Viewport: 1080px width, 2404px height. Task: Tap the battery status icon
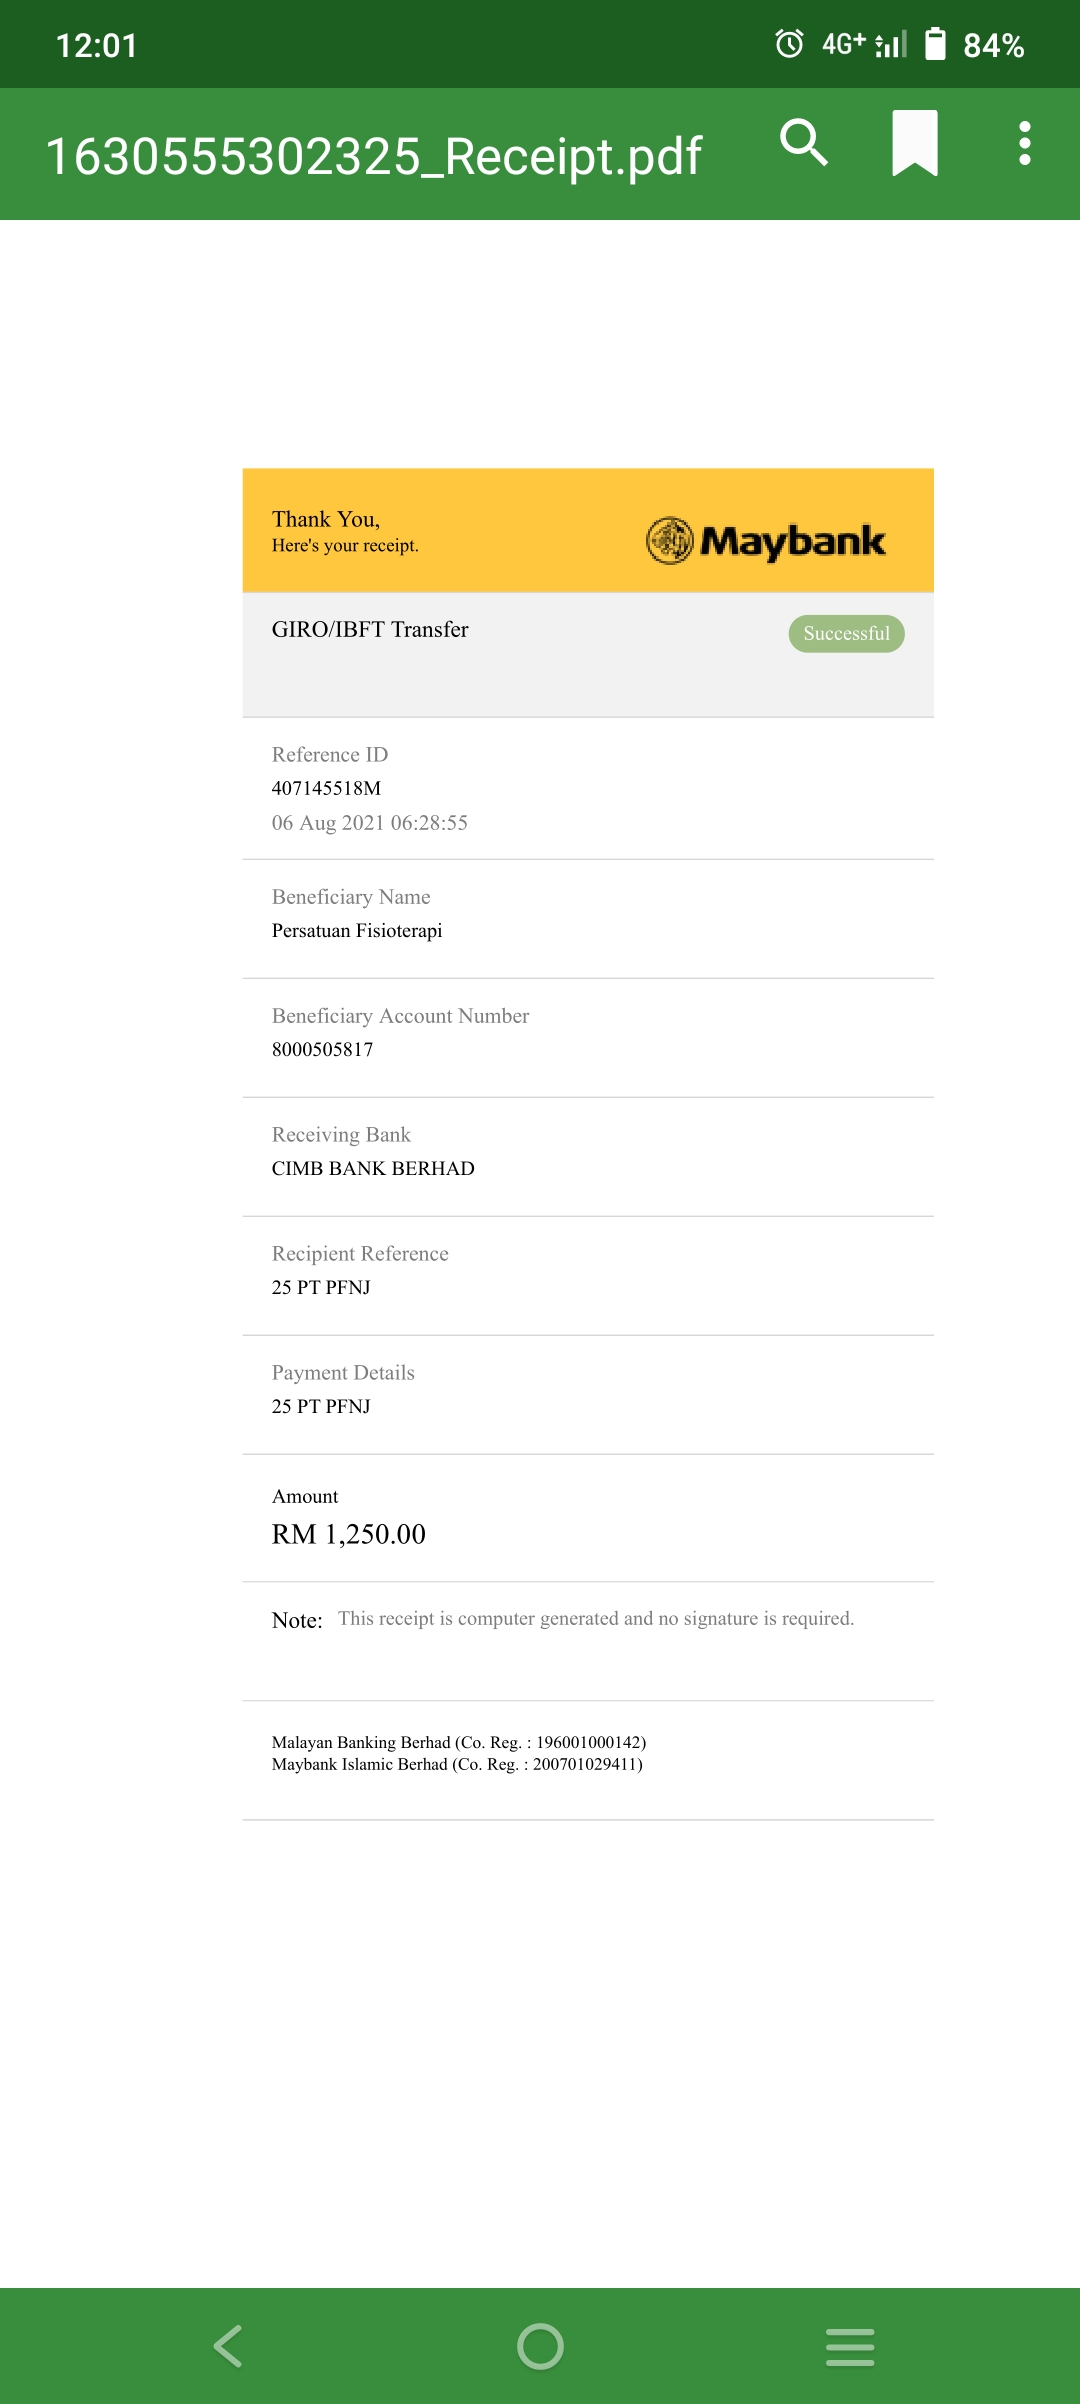tap(935, 44)
